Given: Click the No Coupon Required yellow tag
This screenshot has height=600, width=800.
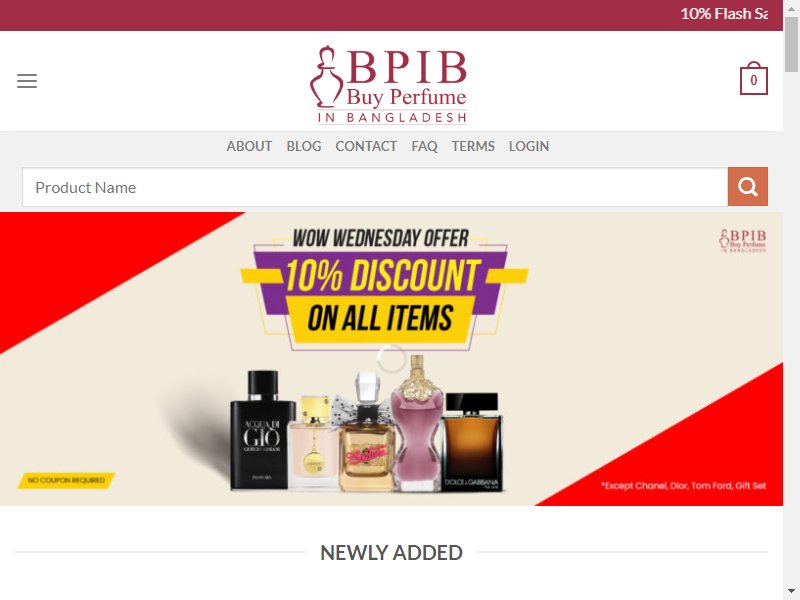Looking at the screenshot, I should [x=66, y=480].
